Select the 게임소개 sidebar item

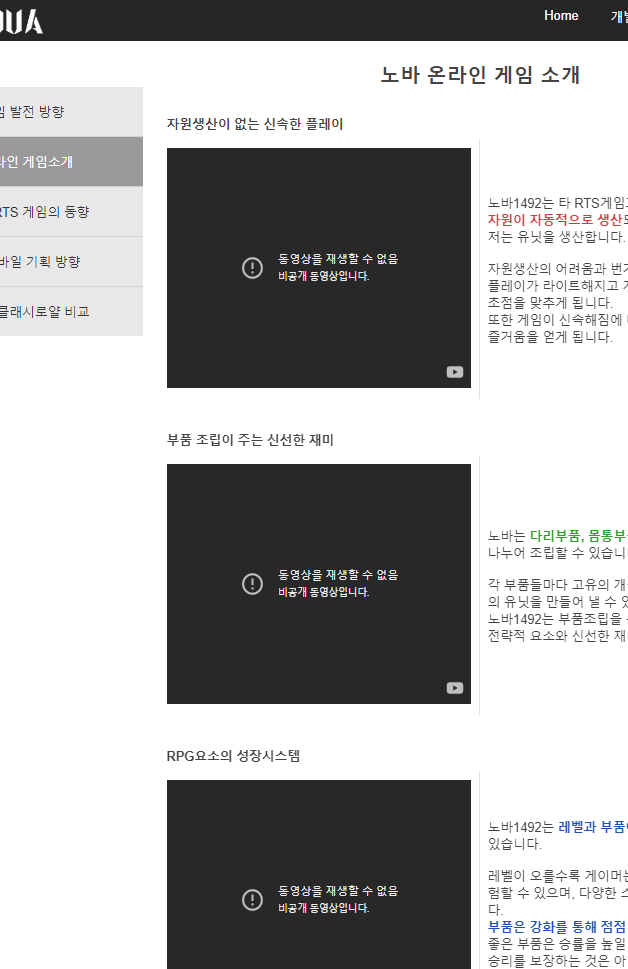pyautogui.click(x=71, y=162)
